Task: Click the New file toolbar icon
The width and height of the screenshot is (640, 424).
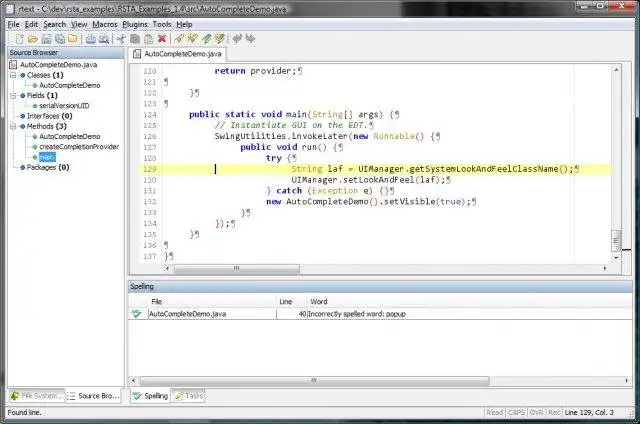Action: pyautogui.click(x=19, y=39)
